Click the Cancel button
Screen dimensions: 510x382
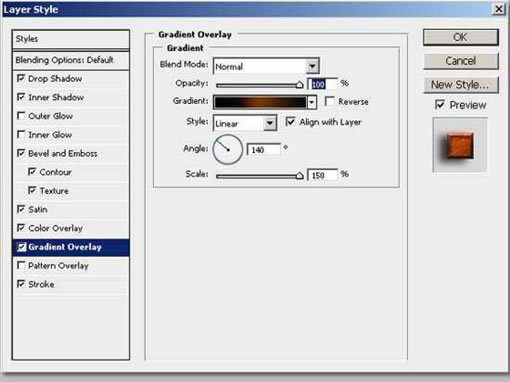coord(461,61)
